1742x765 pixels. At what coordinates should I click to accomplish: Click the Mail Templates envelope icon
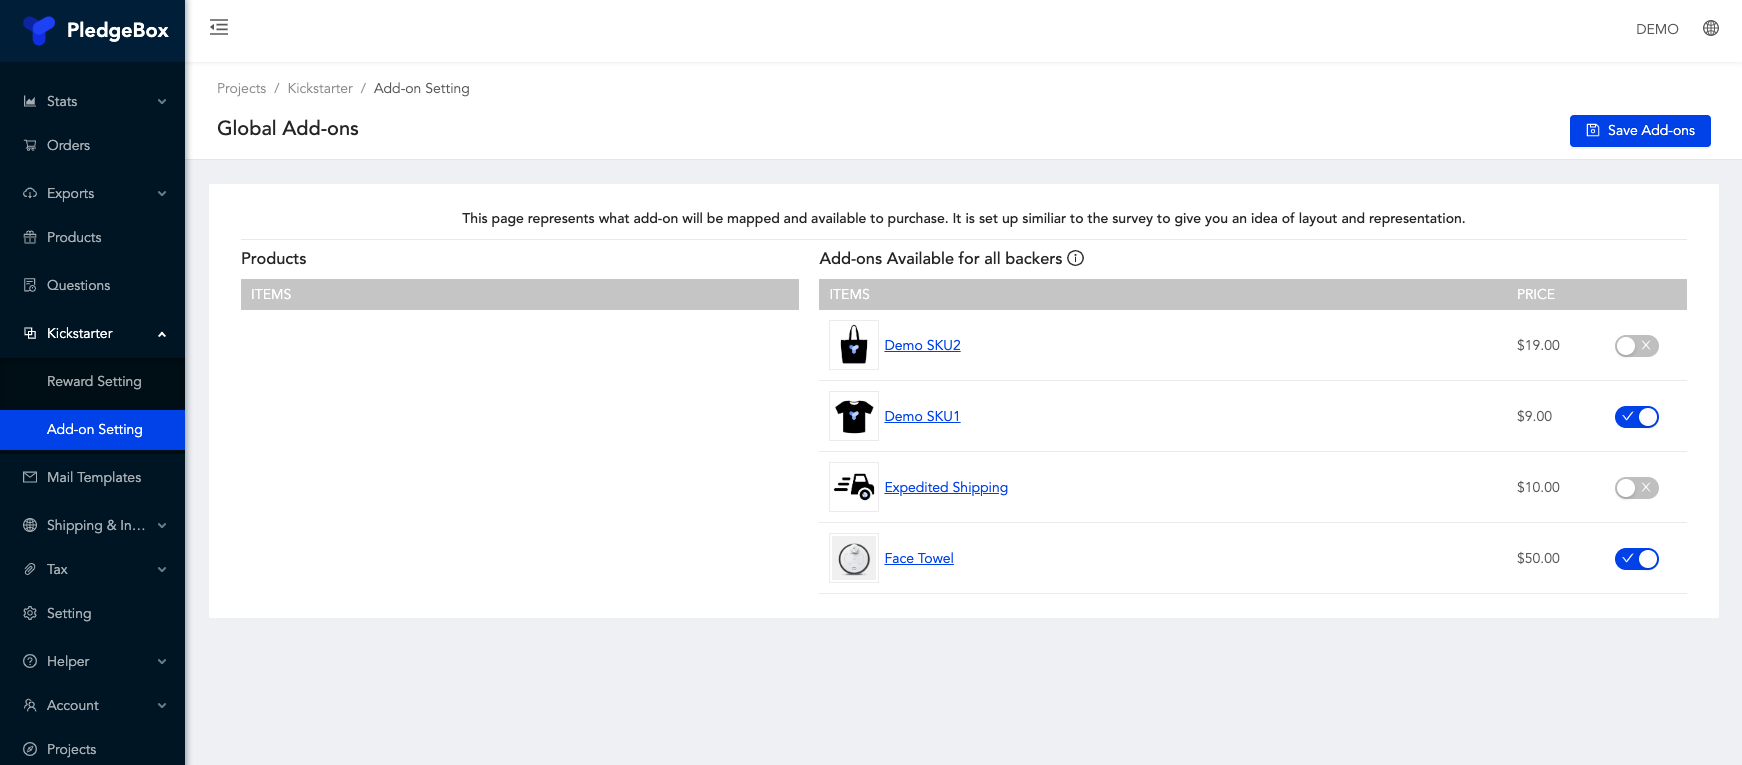(30, 477)
